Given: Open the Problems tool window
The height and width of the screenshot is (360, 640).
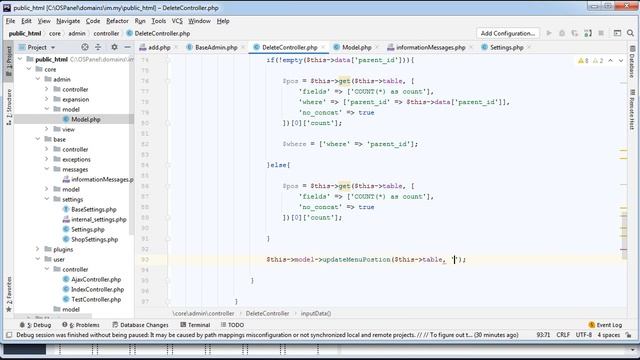Looking at the screenshot, I should [81, 325].
